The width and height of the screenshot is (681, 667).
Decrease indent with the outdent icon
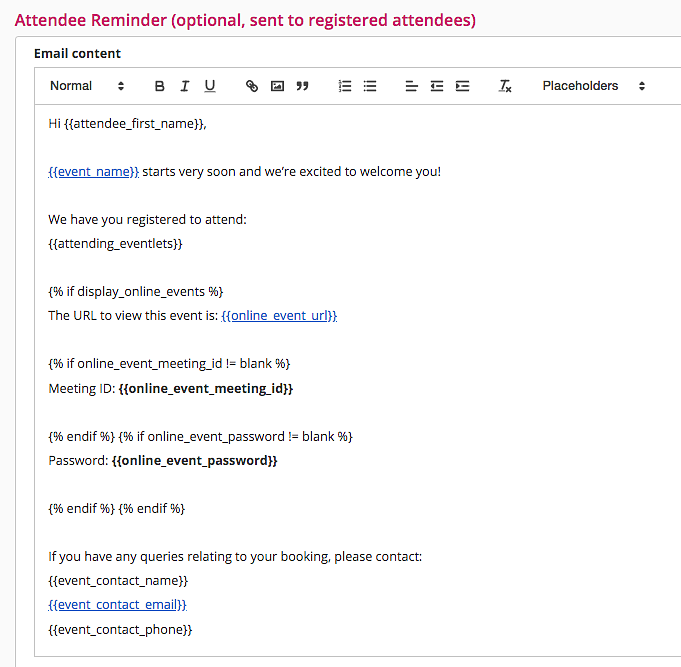[x=437, y=86]
